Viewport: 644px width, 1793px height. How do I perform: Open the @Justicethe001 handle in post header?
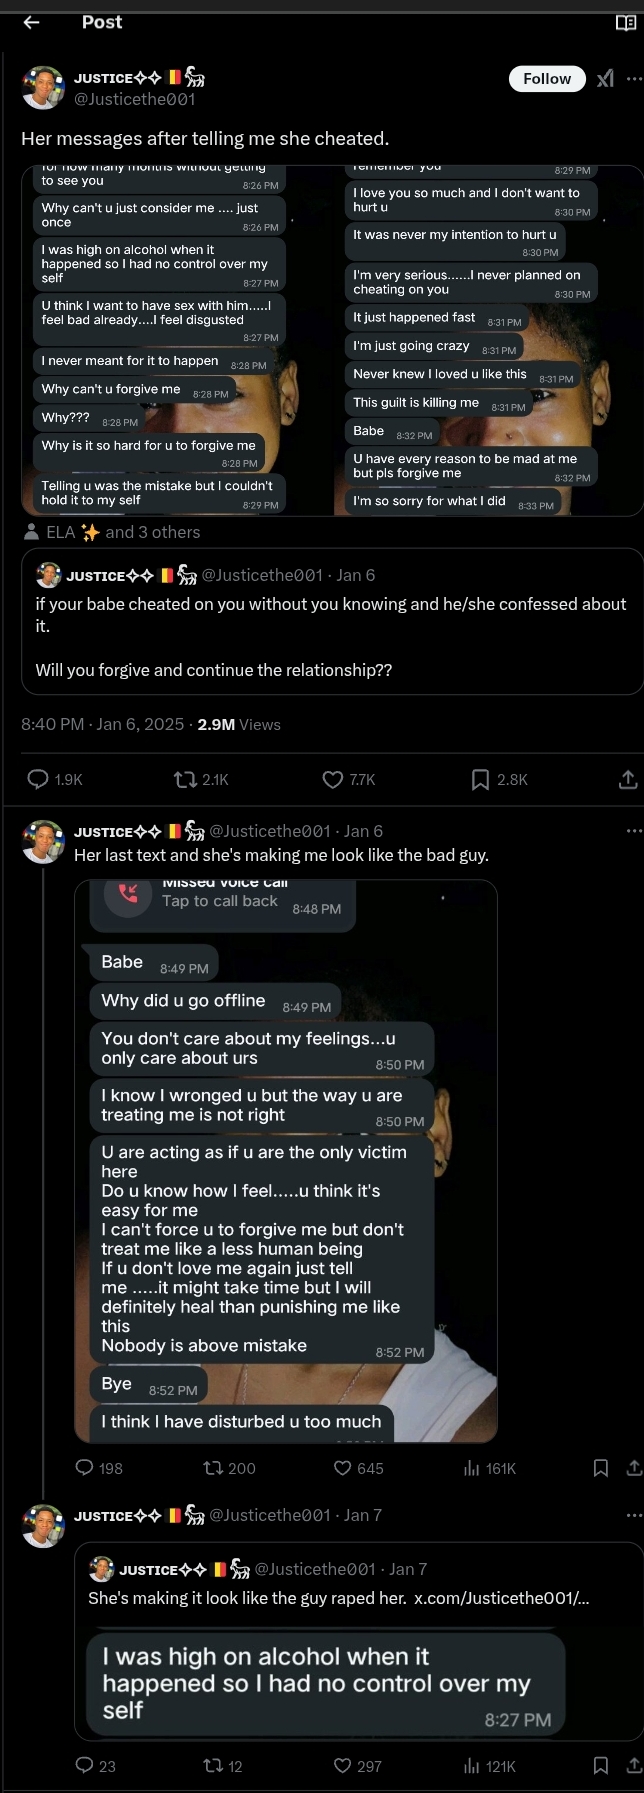(135, 99)
